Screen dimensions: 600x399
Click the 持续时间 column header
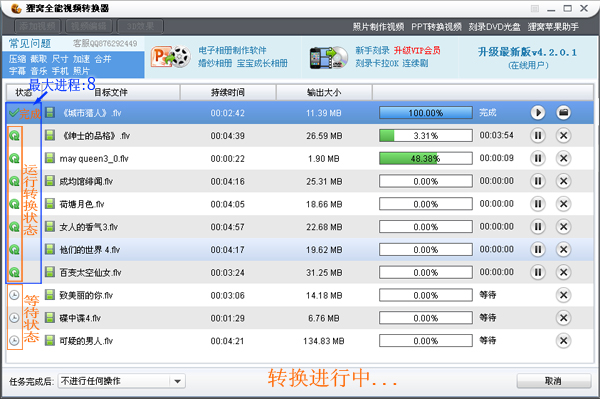click(228, 93)
